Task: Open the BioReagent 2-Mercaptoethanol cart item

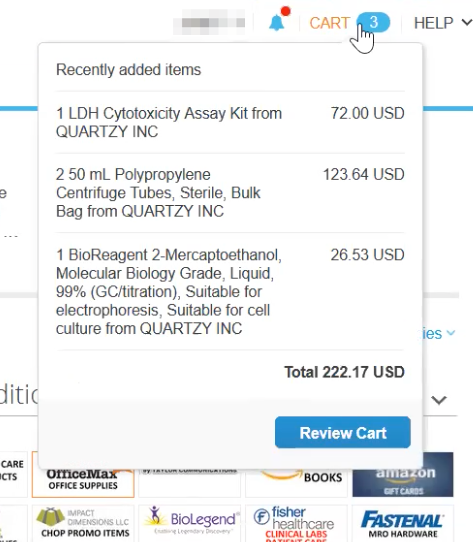Action: click(x=169, y=291)
